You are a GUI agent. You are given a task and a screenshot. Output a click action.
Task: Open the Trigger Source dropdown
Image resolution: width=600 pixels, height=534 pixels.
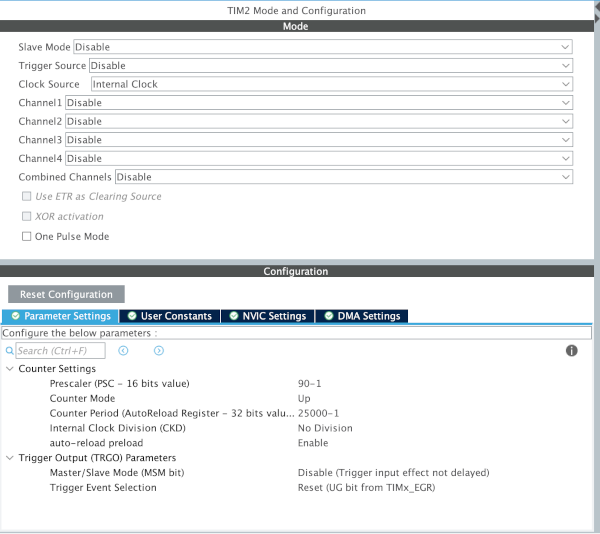point(330,66)
